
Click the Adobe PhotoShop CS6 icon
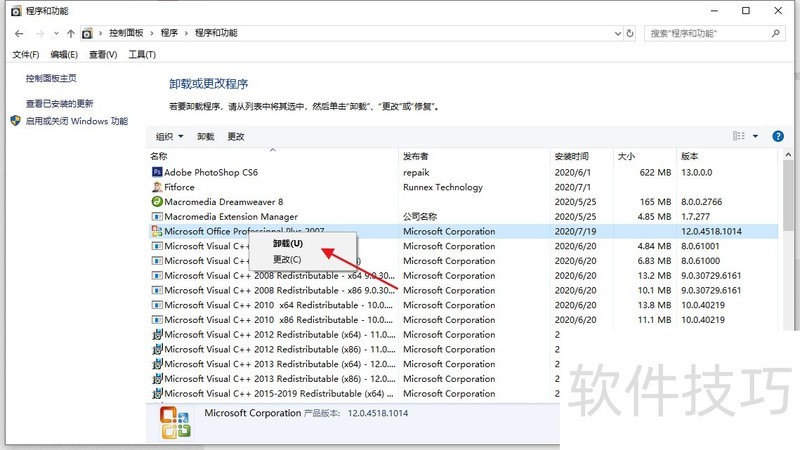pyautogui.click(x=157, y=172)
